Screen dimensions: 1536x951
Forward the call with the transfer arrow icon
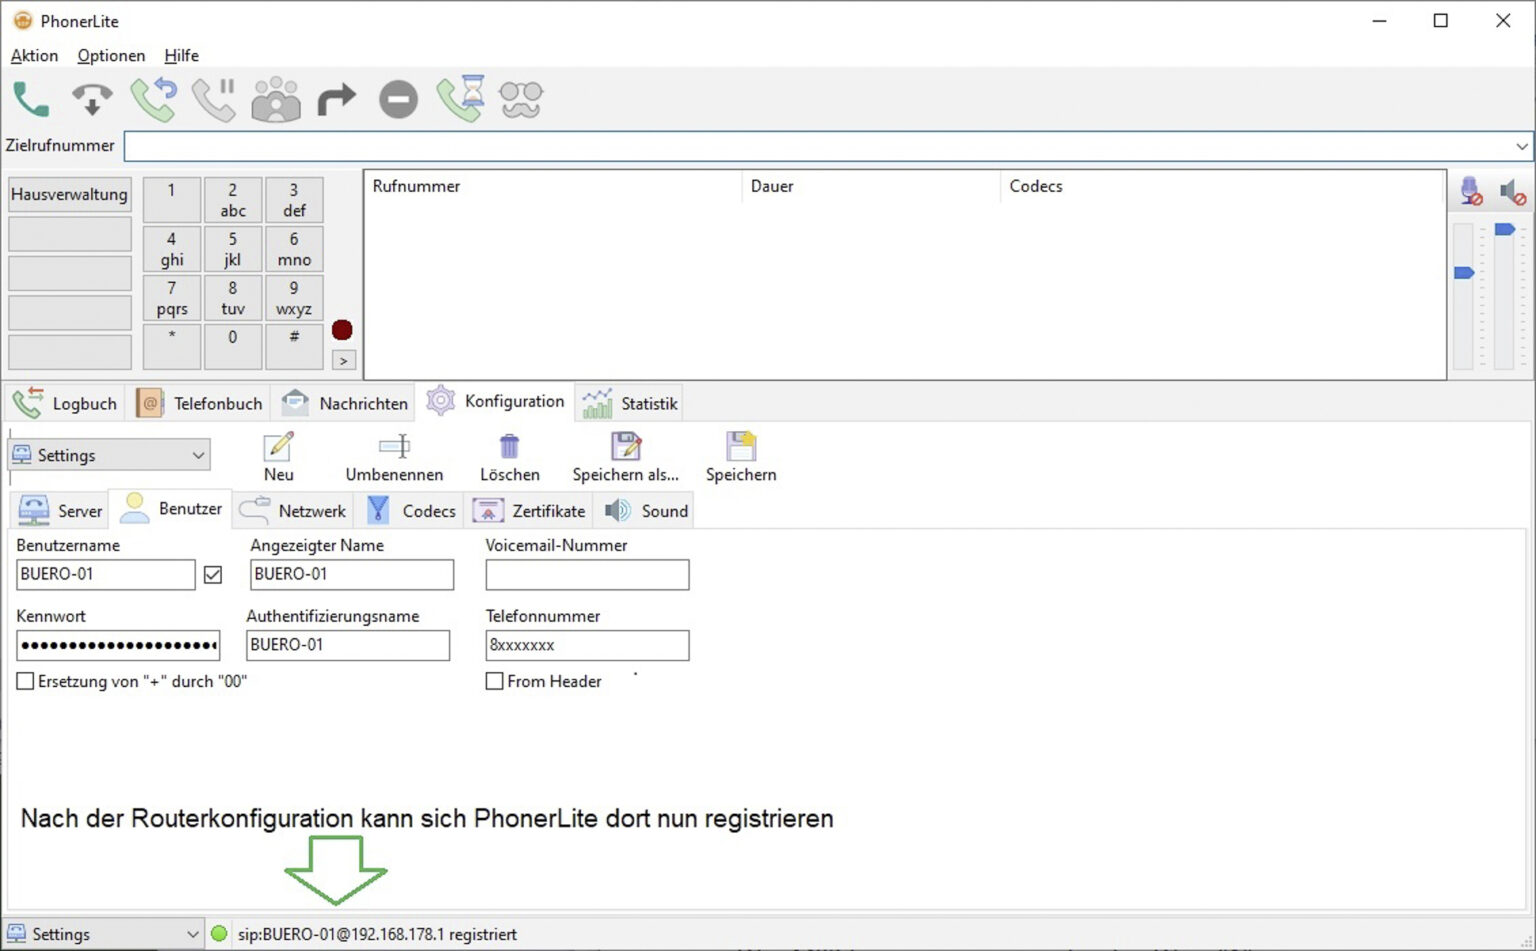point(337,97)
